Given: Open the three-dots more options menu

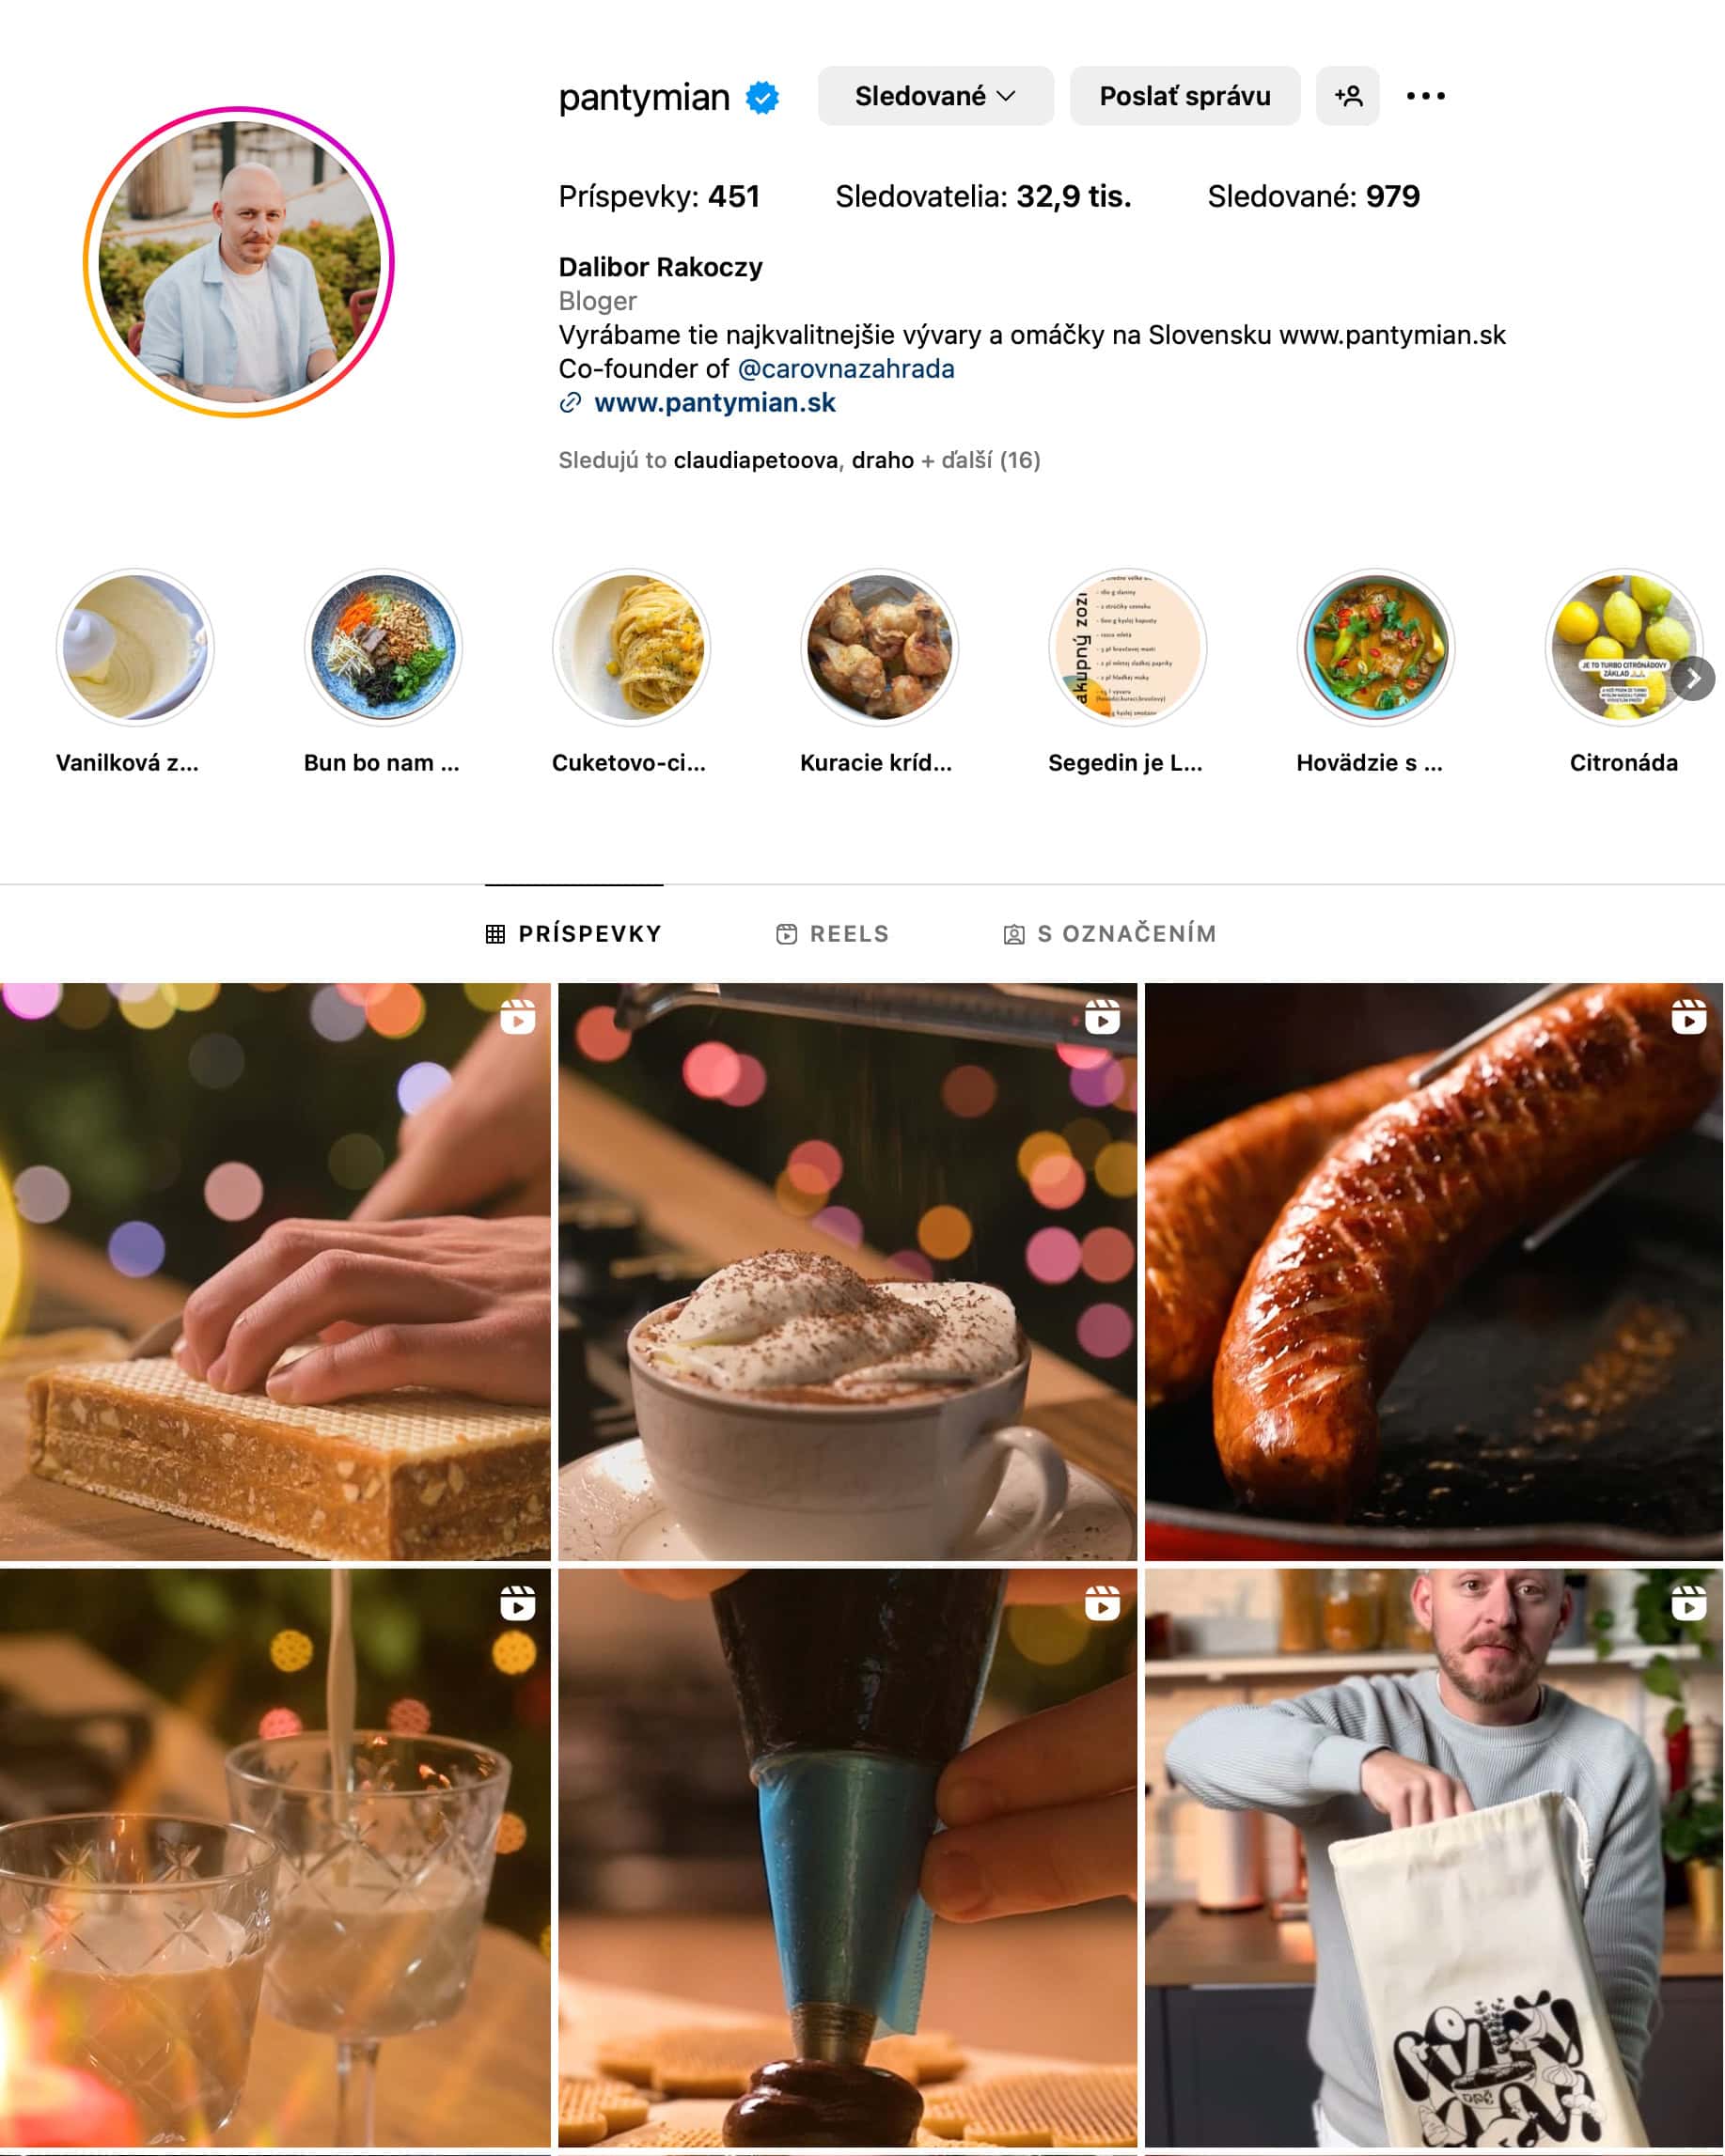Looking at the screenshot, I should [1425, 96].
